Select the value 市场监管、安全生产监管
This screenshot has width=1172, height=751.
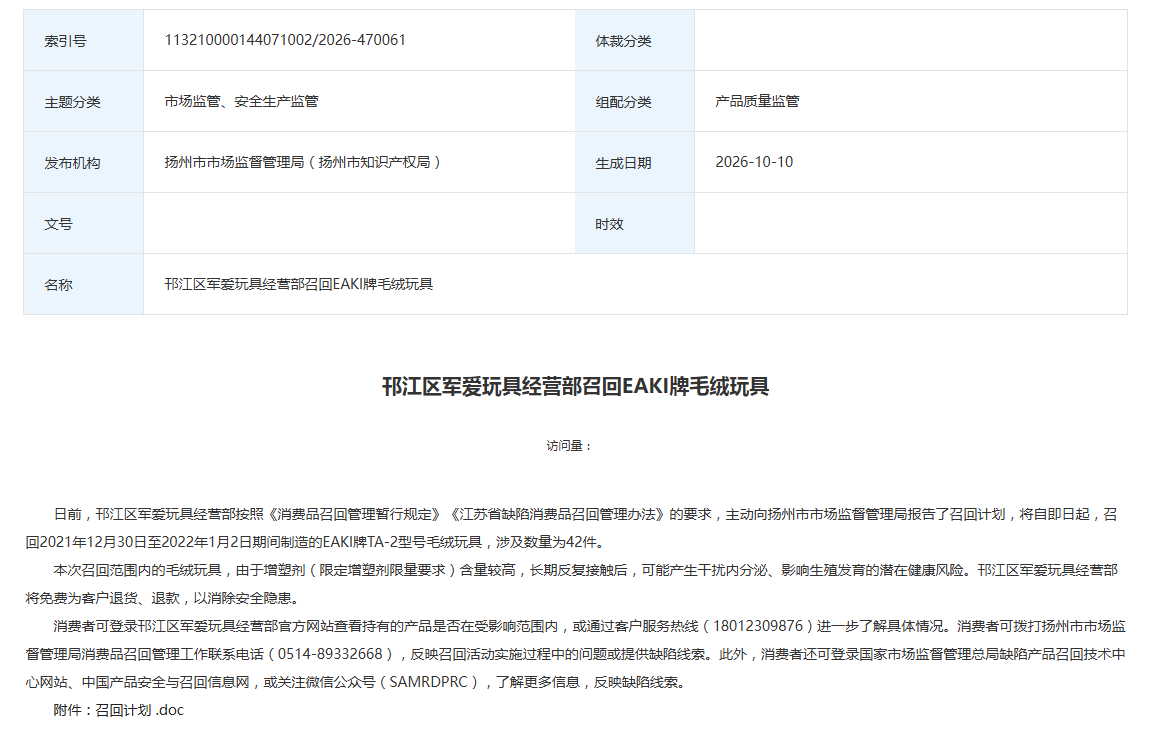(x=241, y=102)
